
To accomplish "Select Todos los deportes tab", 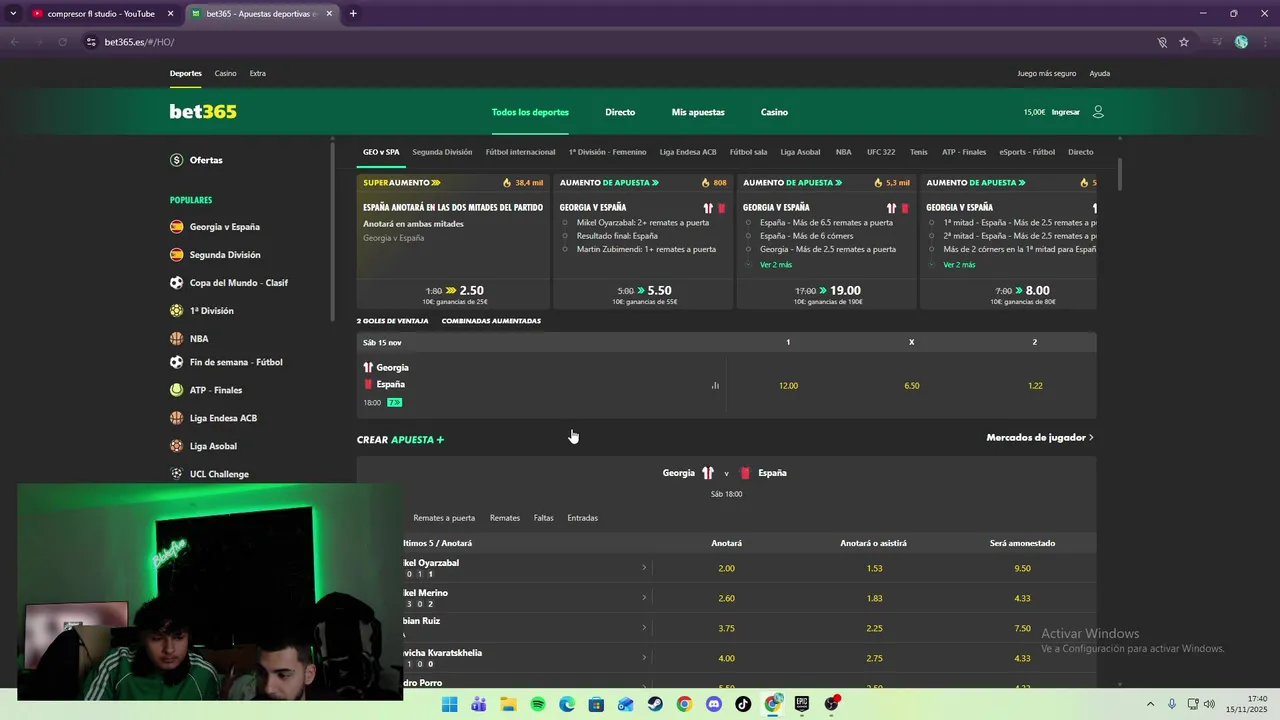I will click(x=530, y=112).
